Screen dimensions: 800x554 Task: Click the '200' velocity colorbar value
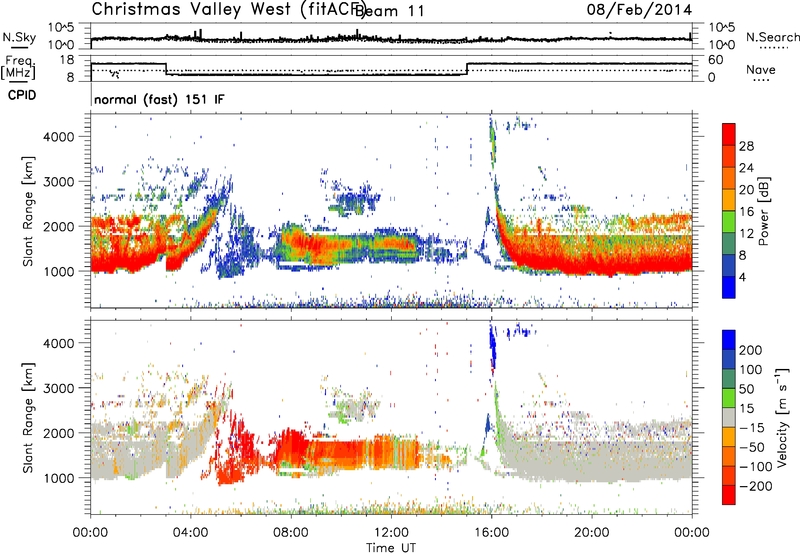[751, 350]
